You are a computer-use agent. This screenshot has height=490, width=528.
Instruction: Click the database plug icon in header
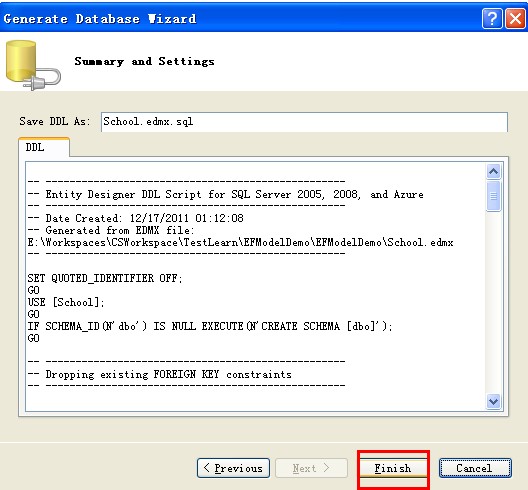(33, 65)
